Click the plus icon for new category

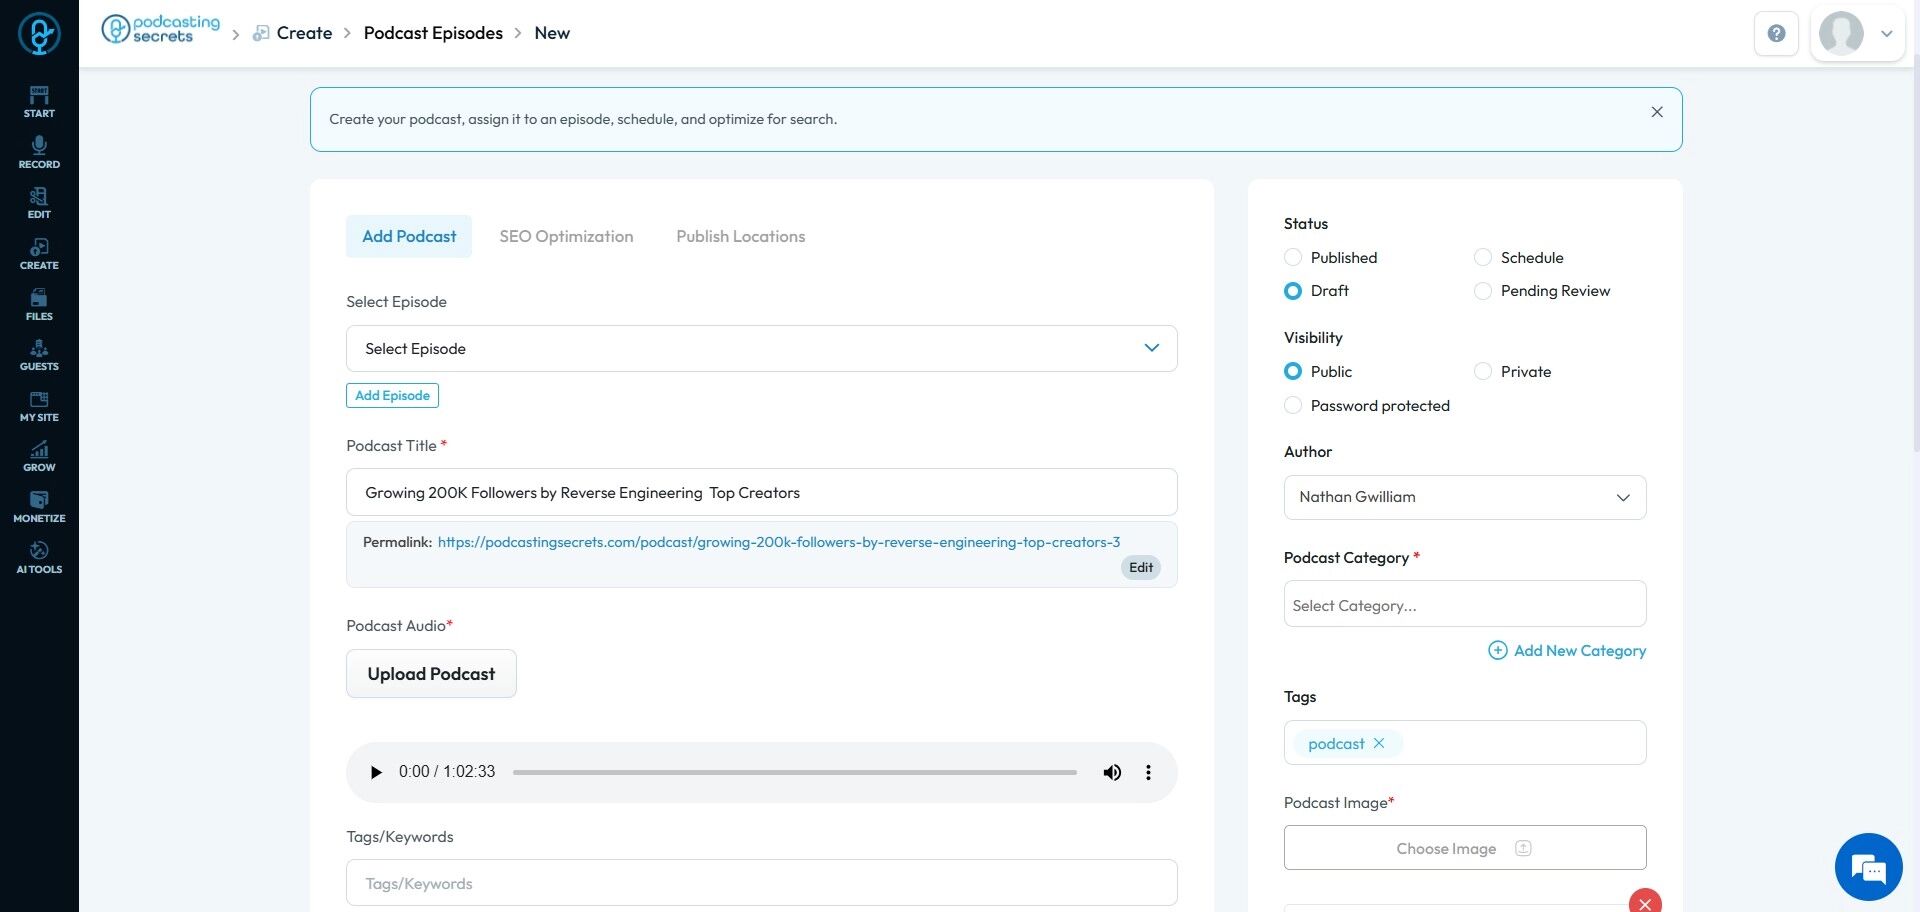1497,650
